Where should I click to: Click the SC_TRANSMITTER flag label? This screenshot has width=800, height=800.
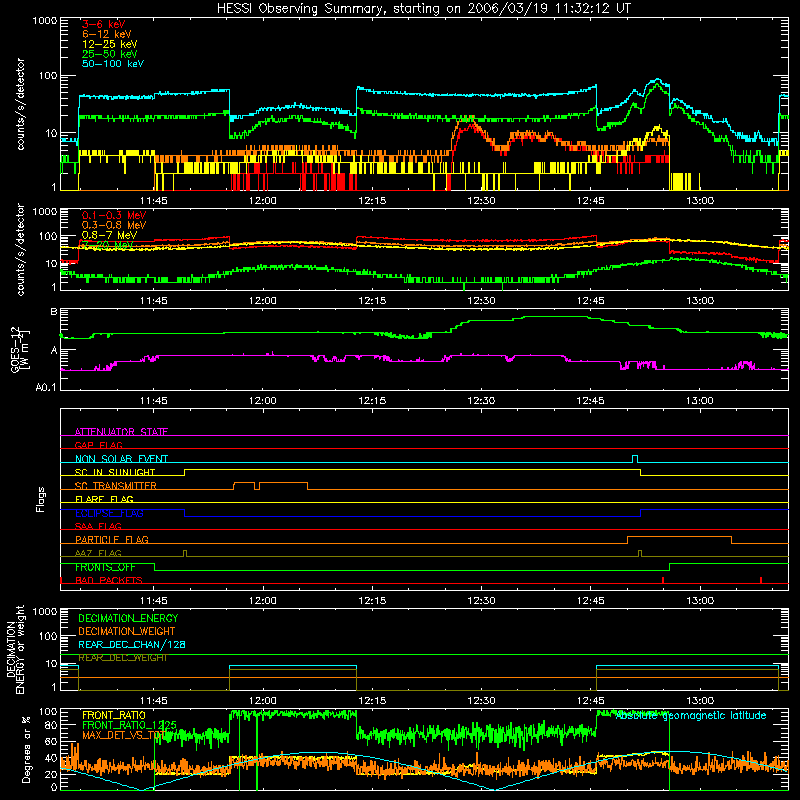pos(116,486)
